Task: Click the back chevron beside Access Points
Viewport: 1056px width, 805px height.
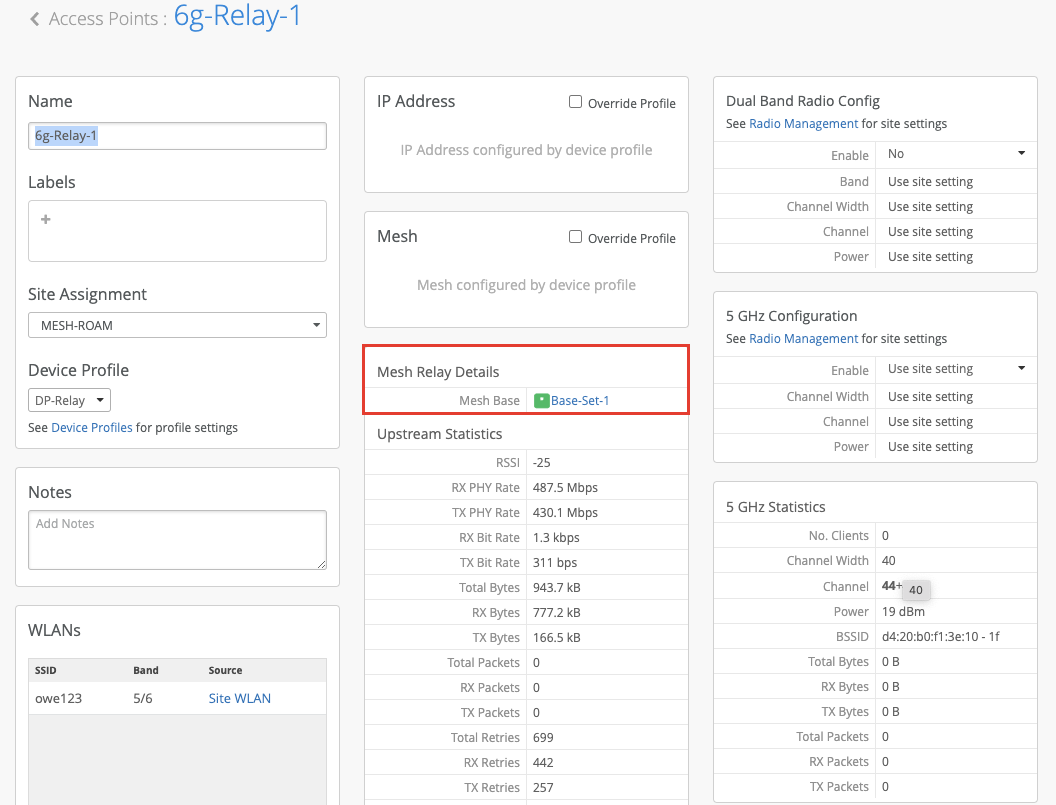Action: tap(35, 19)
